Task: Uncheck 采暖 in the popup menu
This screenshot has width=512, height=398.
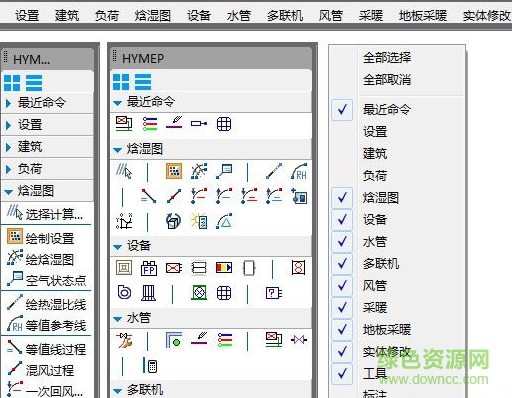Action: click(x=342, y=307)
